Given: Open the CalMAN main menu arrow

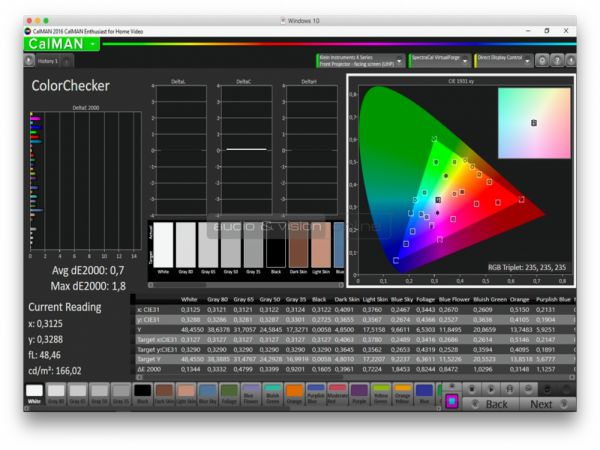Looking at the screenshot, I should (x=92, y=43).
